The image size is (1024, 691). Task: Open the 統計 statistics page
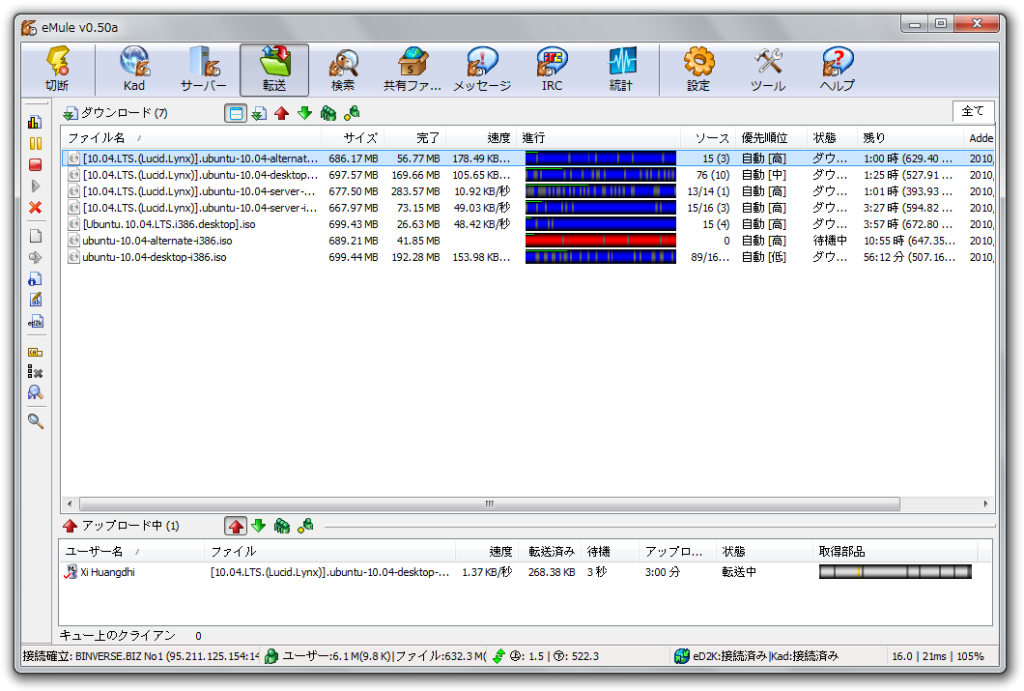621,69
